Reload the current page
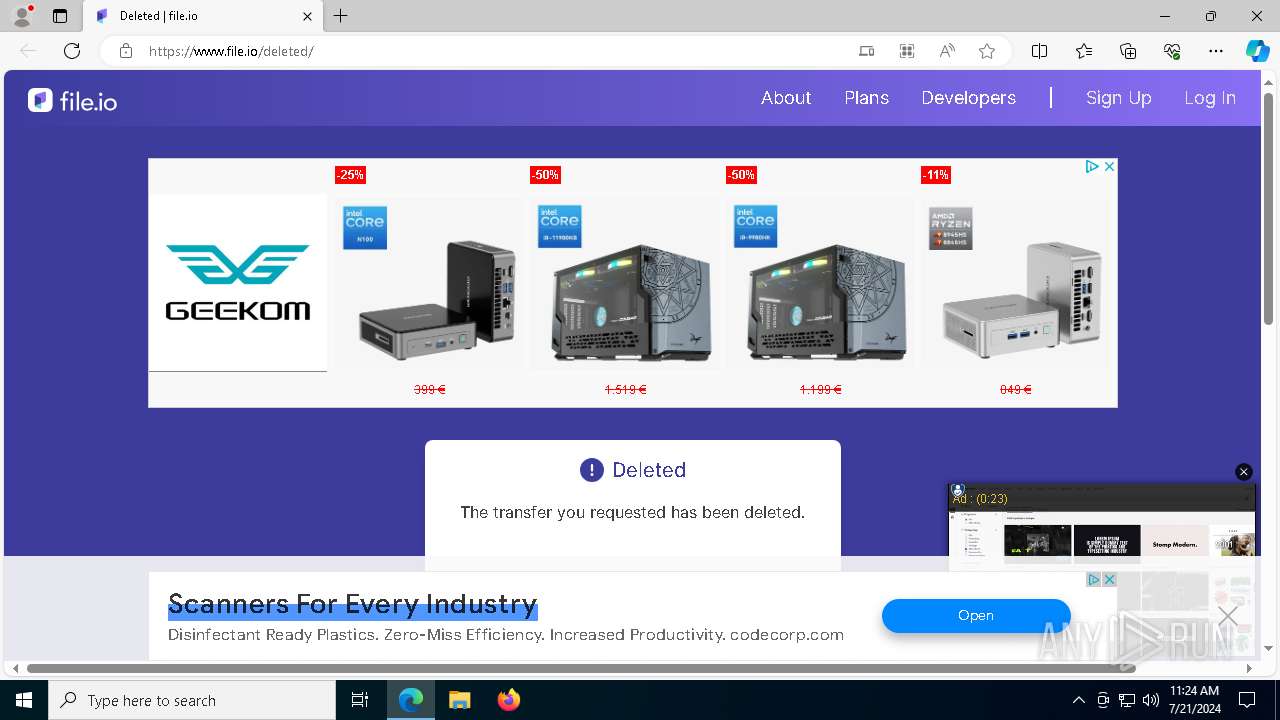Viewport: 1280px width, 720px height. pyautogui.click(x=72, y=51)
